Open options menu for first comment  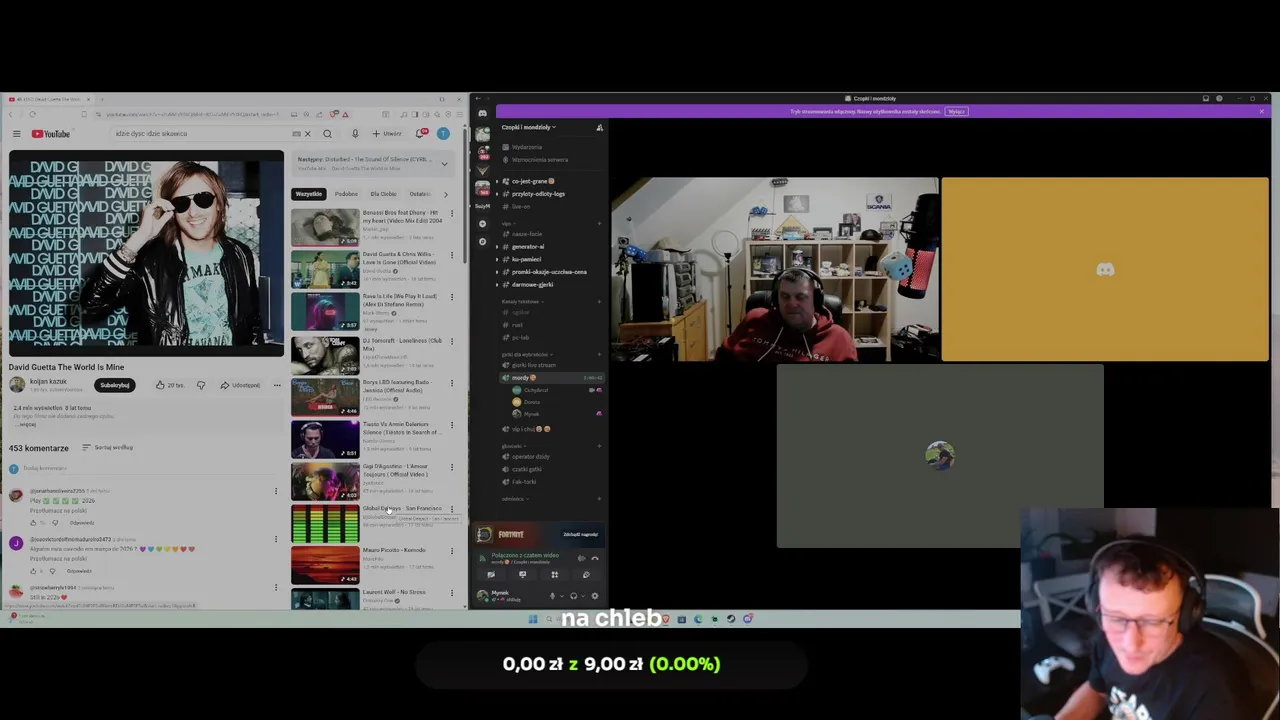[x=275, y=491]
